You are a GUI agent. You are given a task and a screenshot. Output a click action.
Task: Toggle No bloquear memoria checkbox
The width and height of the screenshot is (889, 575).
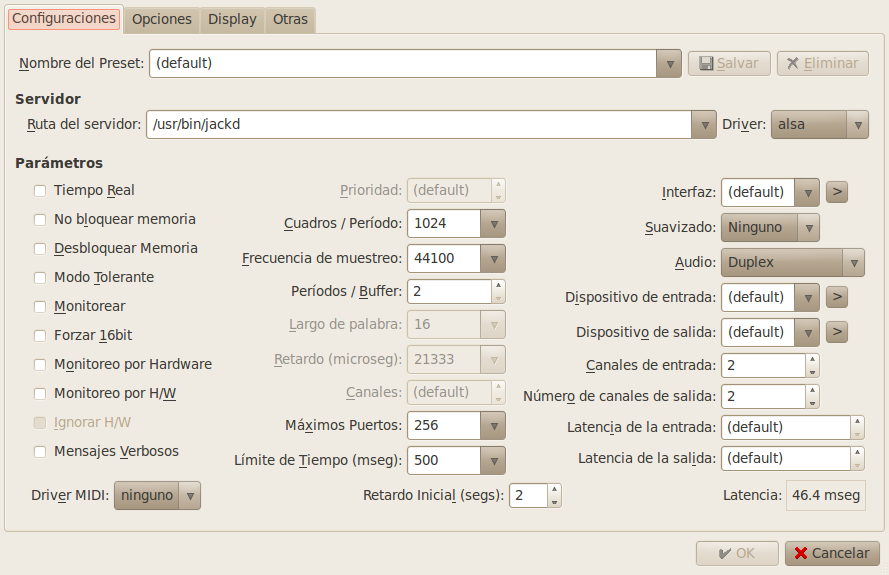[x=40, y=219]
